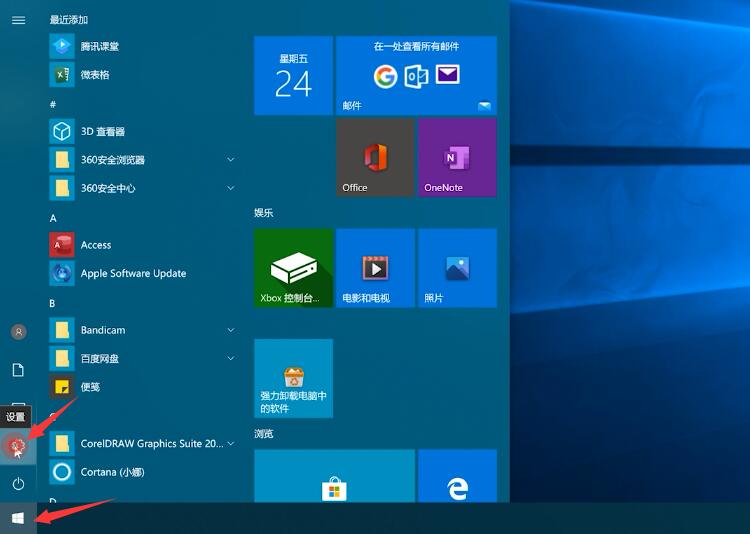Open the 微表格 app icon
Screen dimensions: 750x534
[x=62, y=75]
